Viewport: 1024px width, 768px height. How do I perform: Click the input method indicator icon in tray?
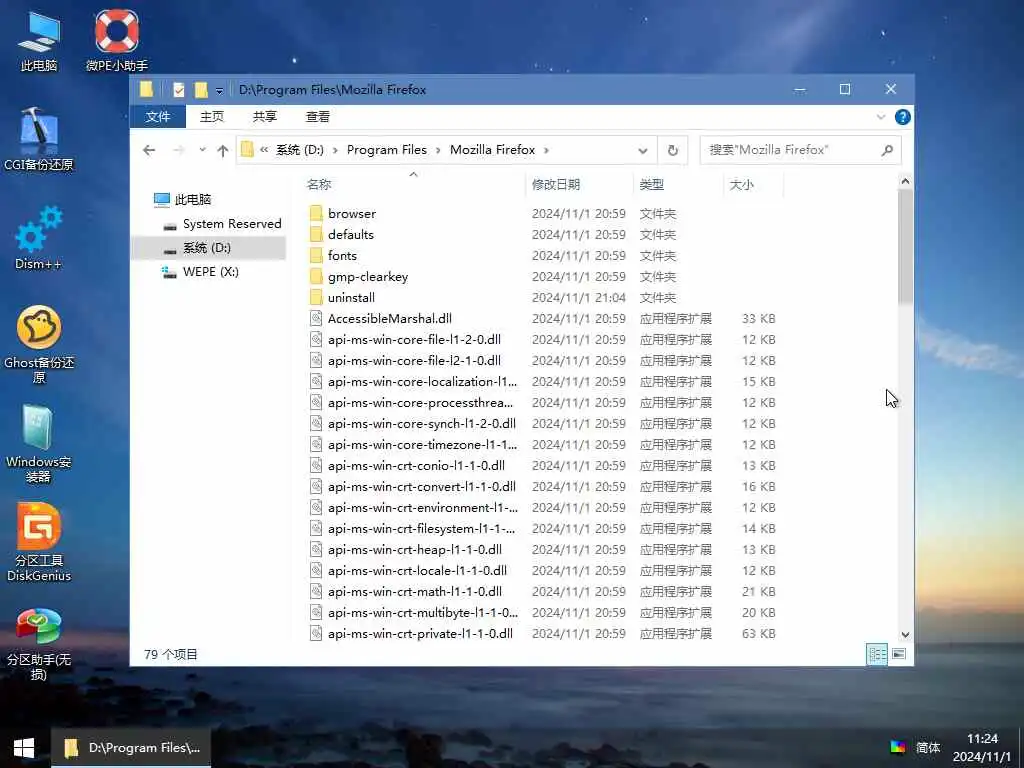click(x=898, y=747)
